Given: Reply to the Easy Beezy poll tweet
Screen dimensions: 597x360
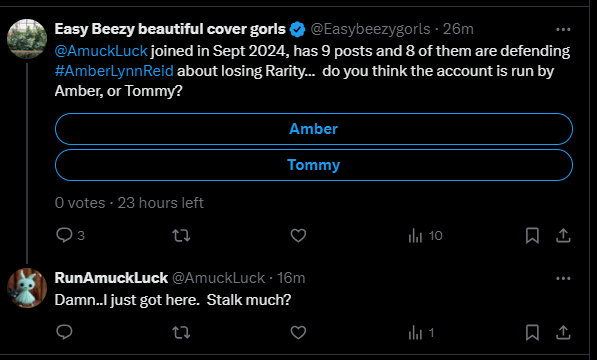Looking at the screenshot, I should [70, 236].
